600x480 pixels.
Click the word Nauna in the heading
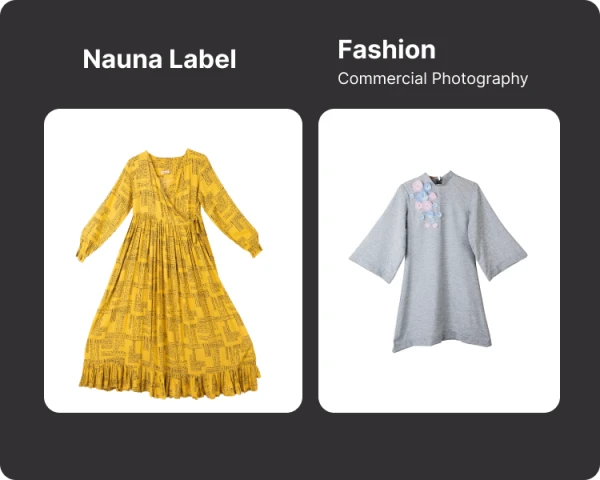[x=122, y=59]
